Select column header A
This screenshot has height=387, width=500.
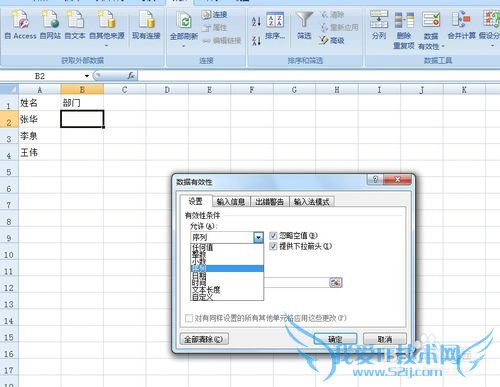[x=40, y=90]
